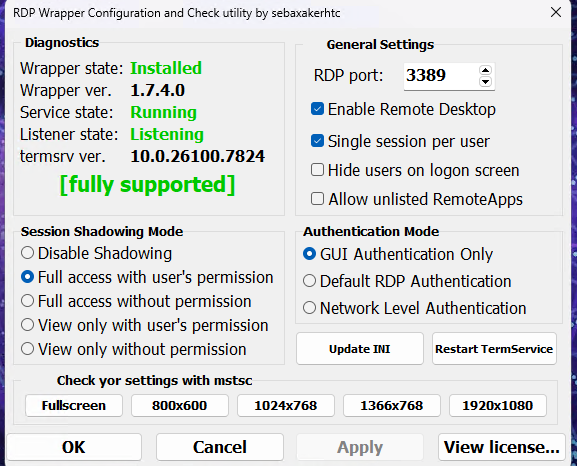Click Restart TermService button
Viewport: 577px width, 466px height.
tap(494, 349)
